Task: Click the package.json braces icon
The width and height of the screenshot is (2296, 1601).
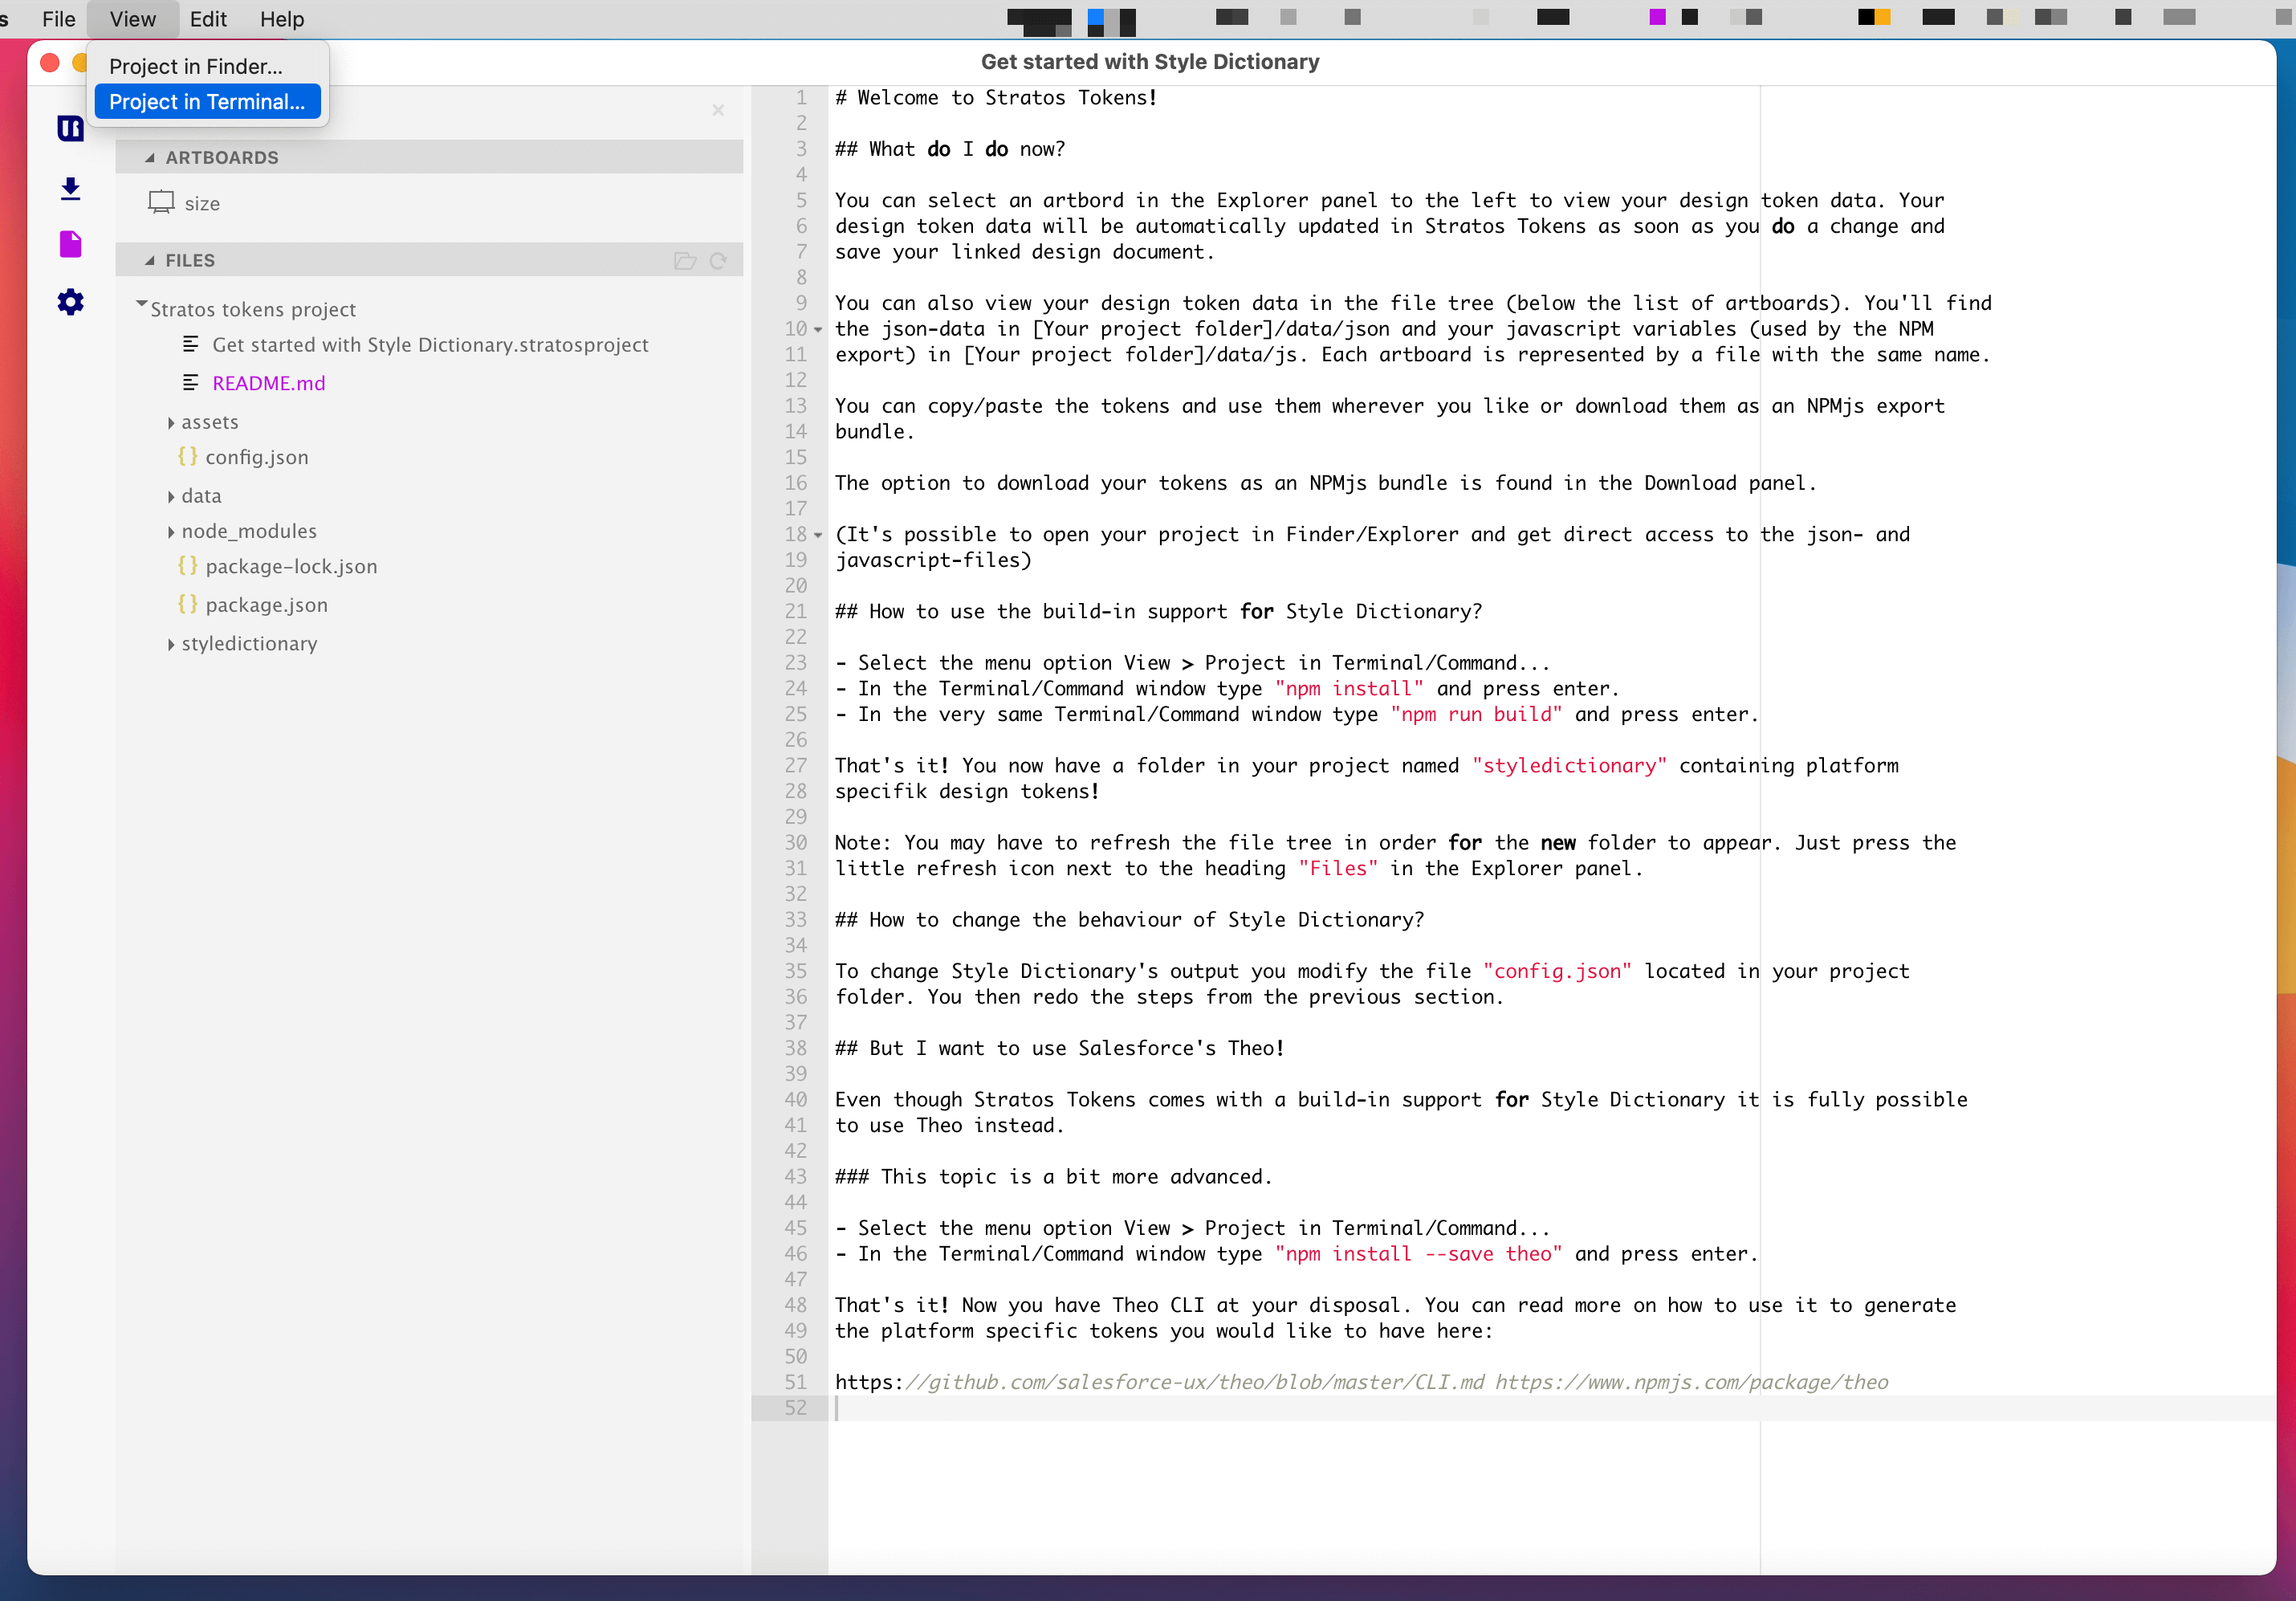Action: pyautogui.click(x=187, y=605)
